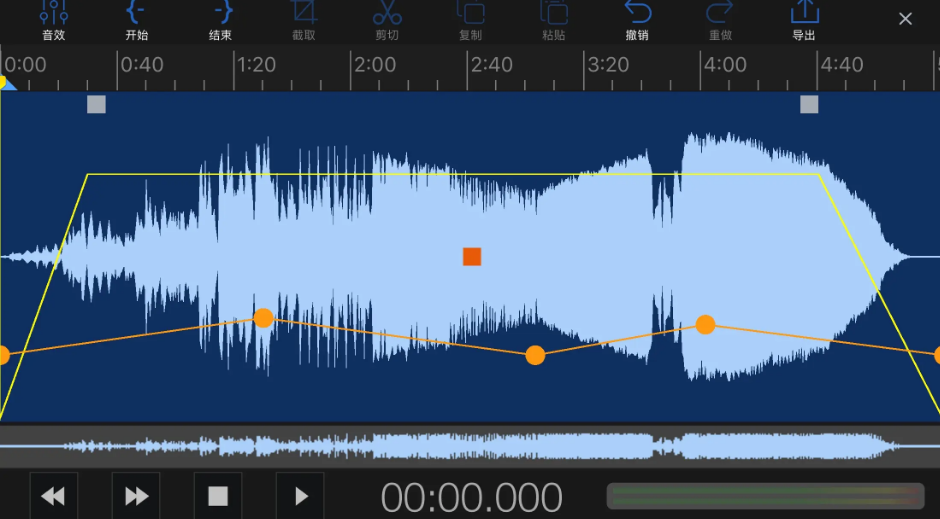Set selection start with 开始
The height and width of the screenshot is (519, 940).
pos(137,20)
